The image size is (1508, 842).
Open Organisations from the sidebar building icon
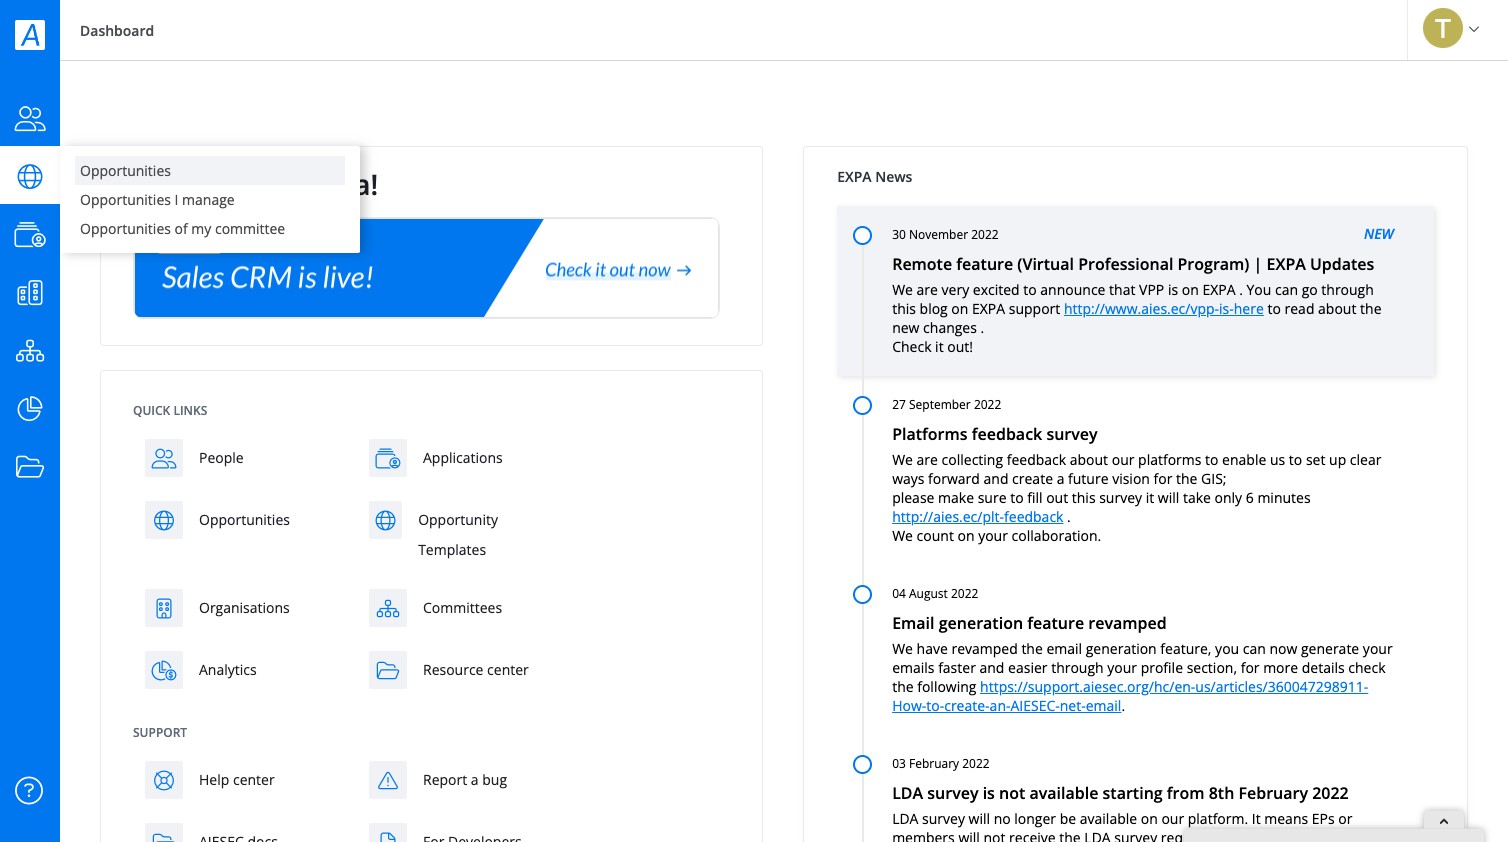point(30,293)
